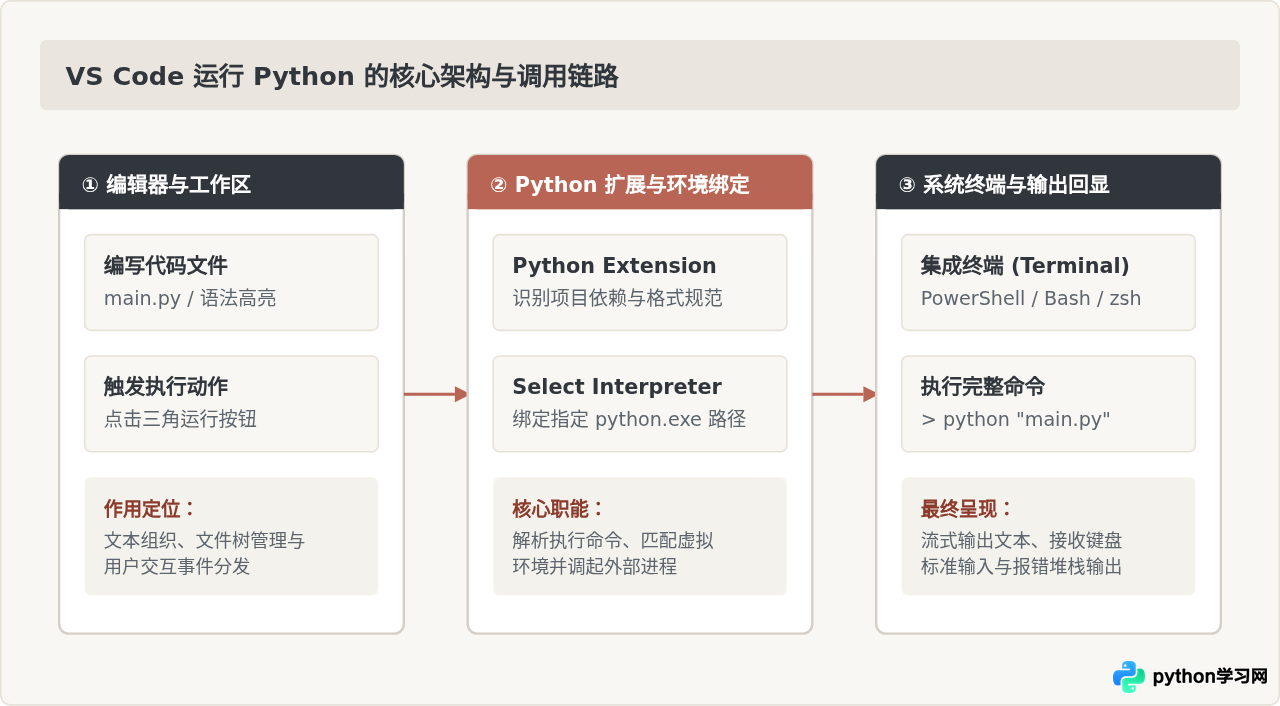Viewport: 1280px width, 706px height.
Task: Click the command '> python "main.py"'
Action: pyautogui.click(x=1015, y=419)
